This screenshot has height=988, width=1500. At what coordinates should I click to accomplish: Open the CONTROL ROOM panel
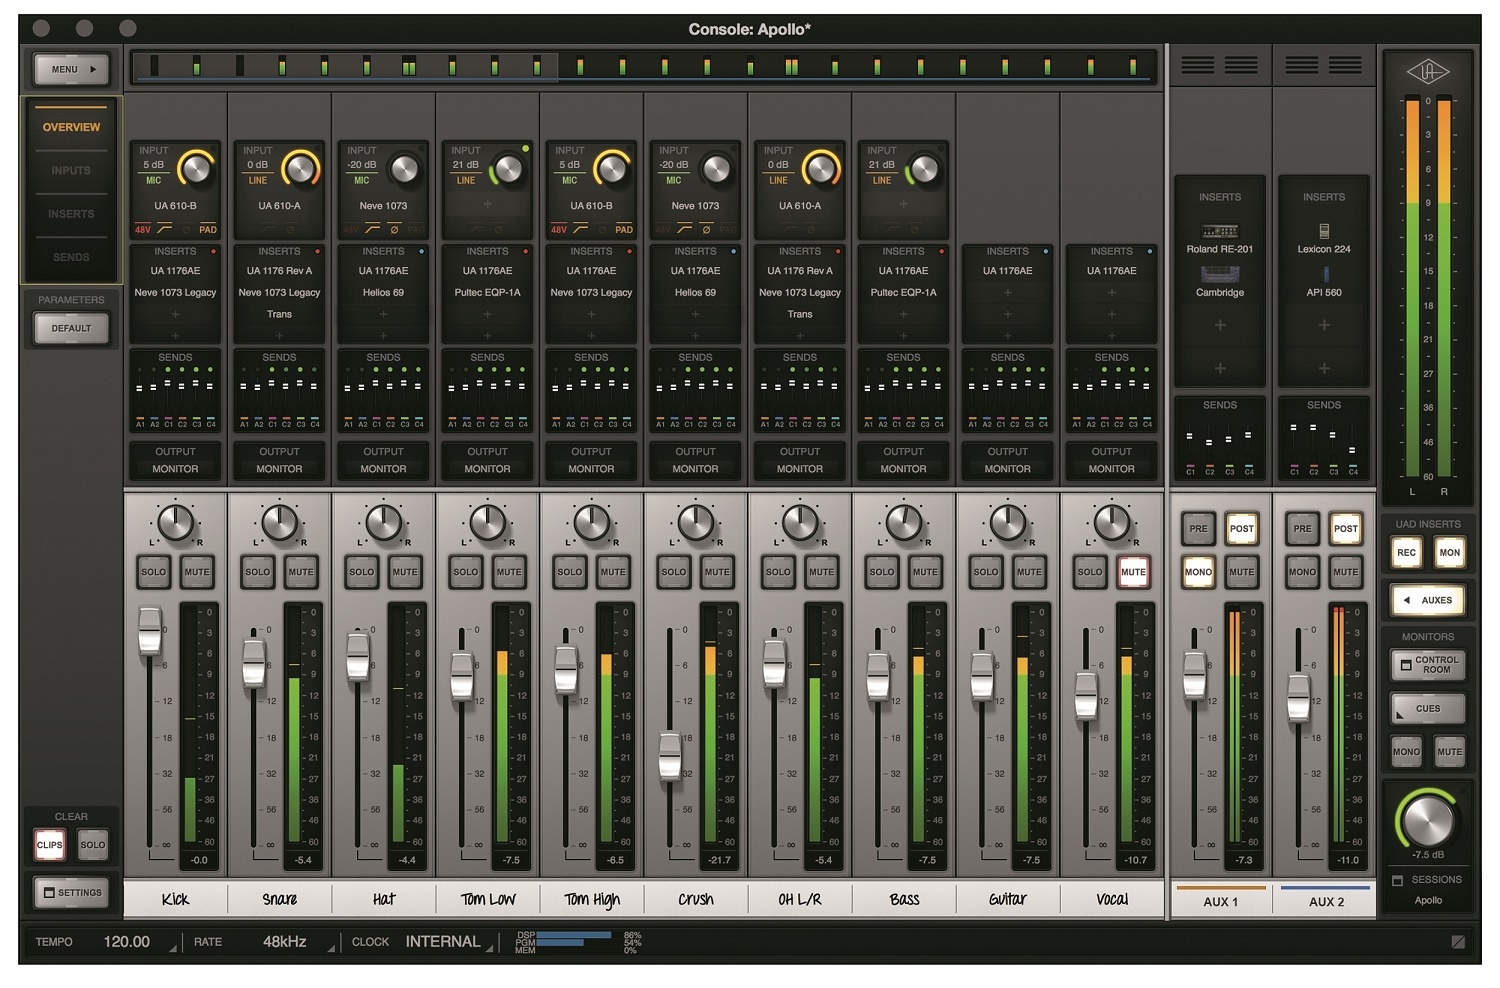pyautogui.click(x=1428, y=665)
